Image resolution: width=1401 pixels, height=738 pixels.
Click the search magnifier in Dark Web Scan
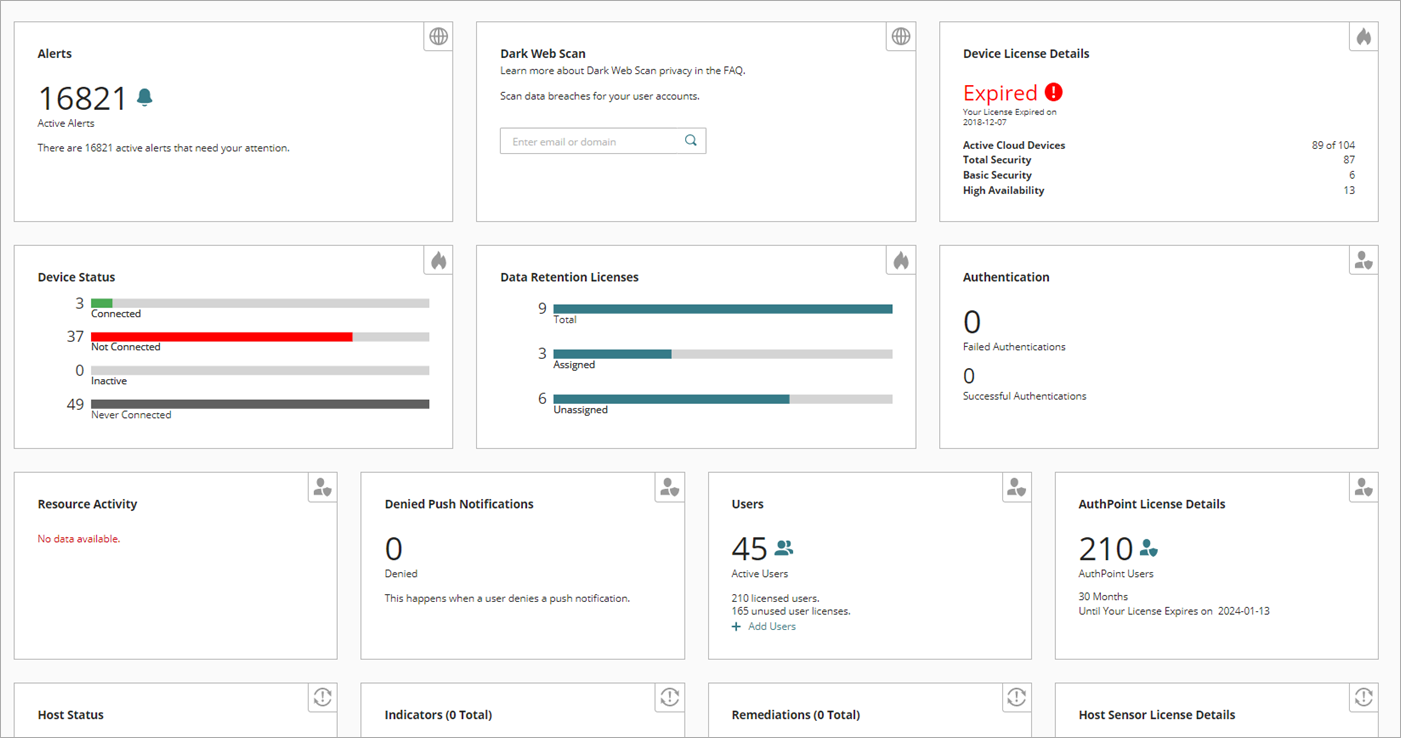click(x=690, y=141)
